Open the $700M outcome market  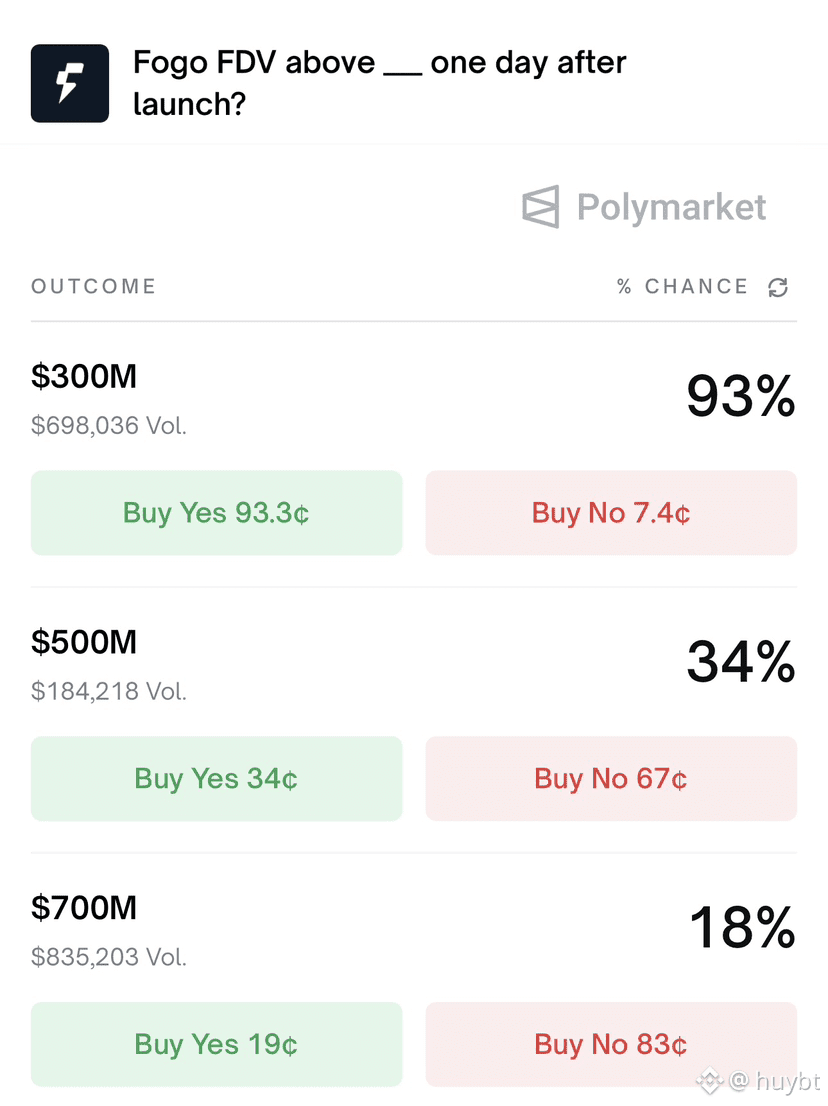[84, 908]
